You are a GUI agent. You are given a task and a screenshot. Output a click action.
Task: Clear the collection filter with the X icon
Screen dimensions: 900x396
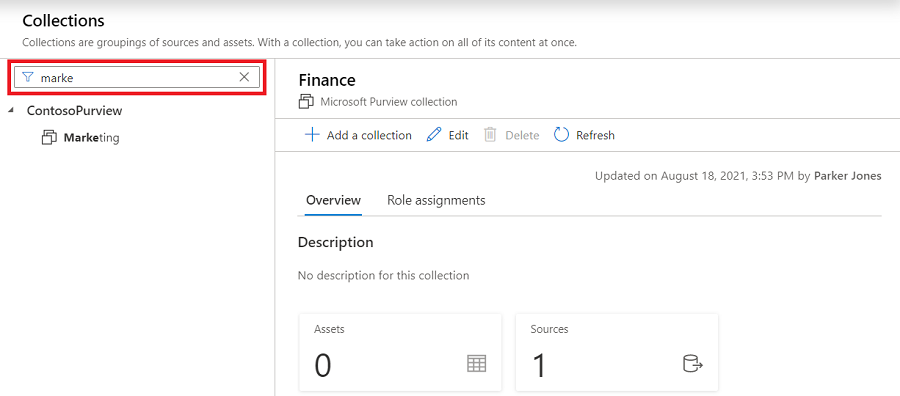(x=244, y=77)
